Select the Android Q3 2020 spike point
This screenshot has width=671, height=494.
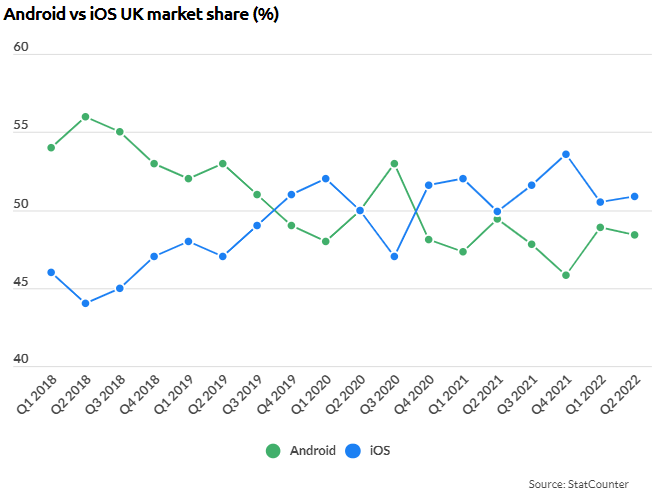coord(395,164)
